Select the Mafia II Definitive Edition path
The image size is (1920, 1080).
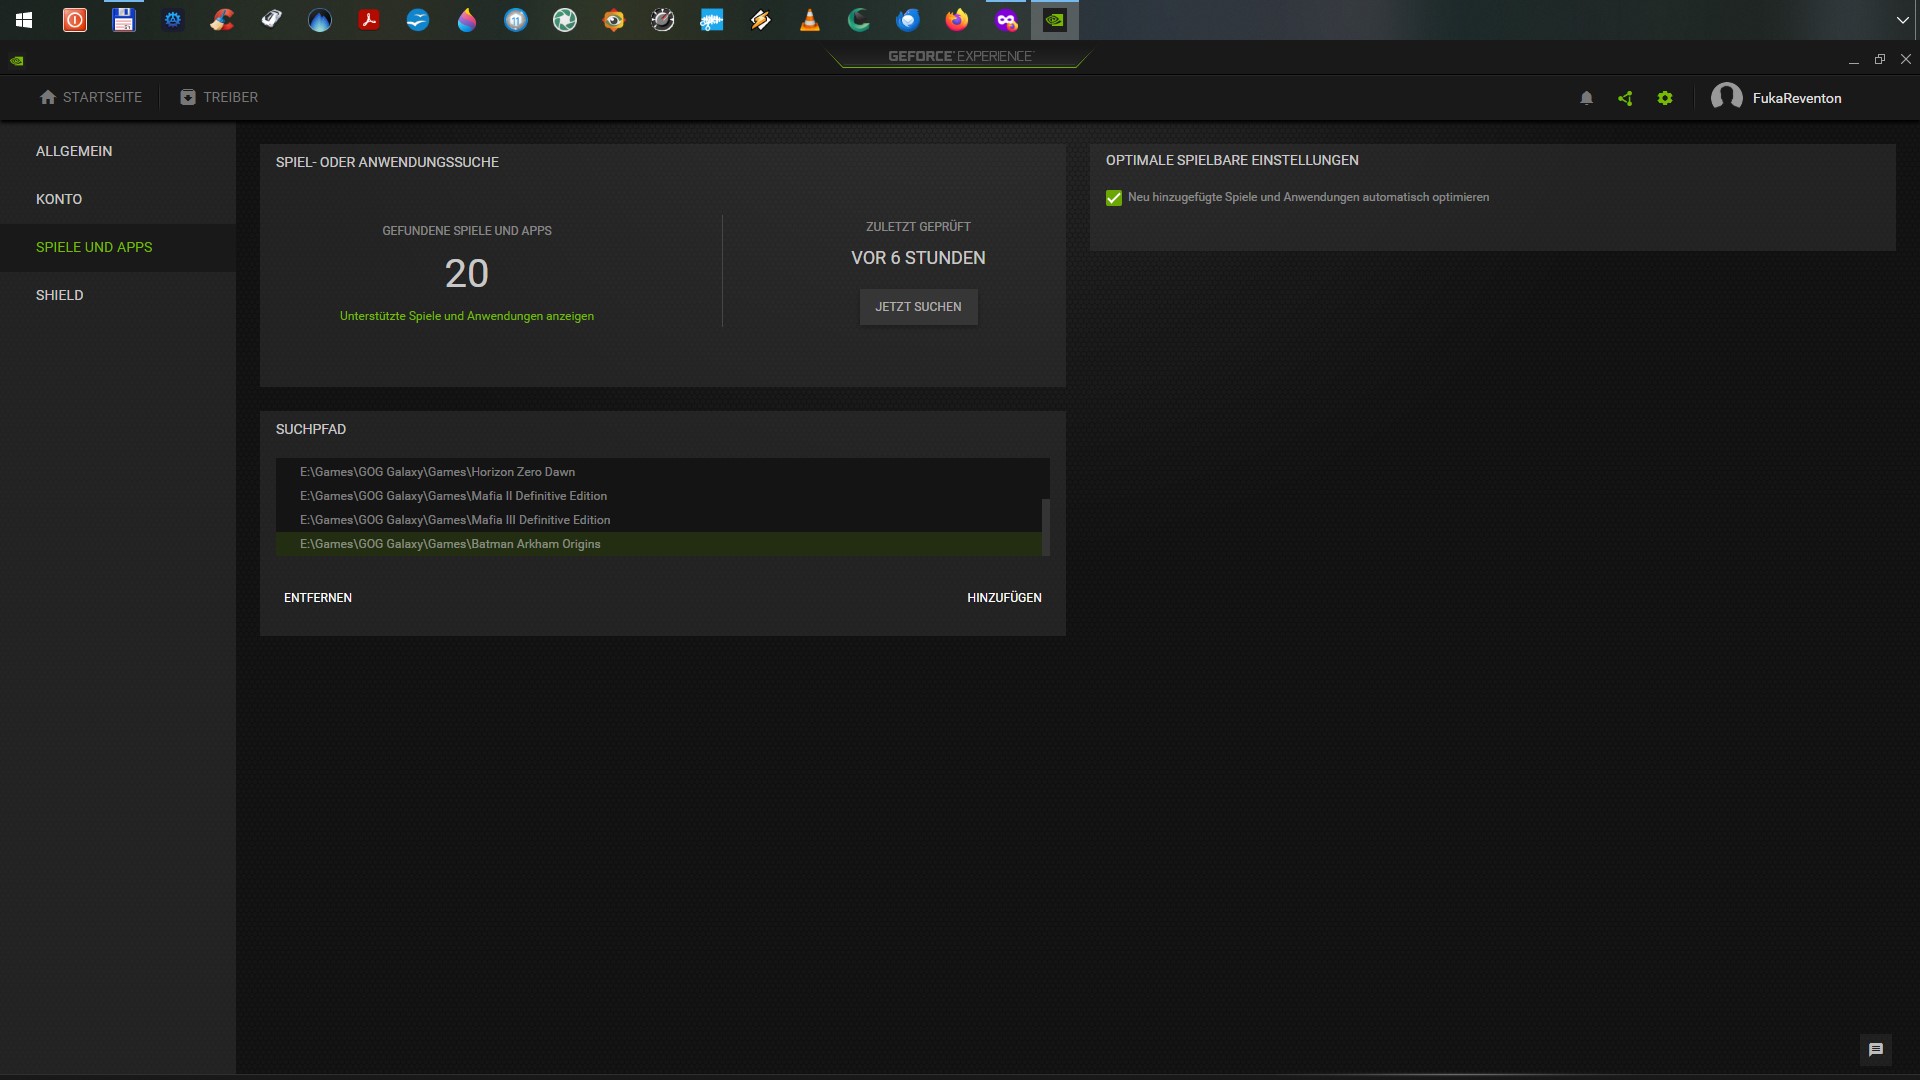point(659,496)
